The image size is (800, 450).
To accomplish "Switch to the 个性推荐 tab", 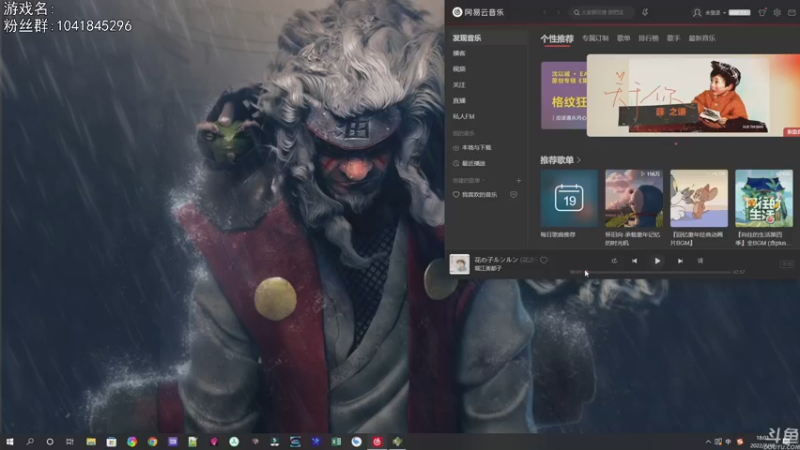I will pos(557,39).
